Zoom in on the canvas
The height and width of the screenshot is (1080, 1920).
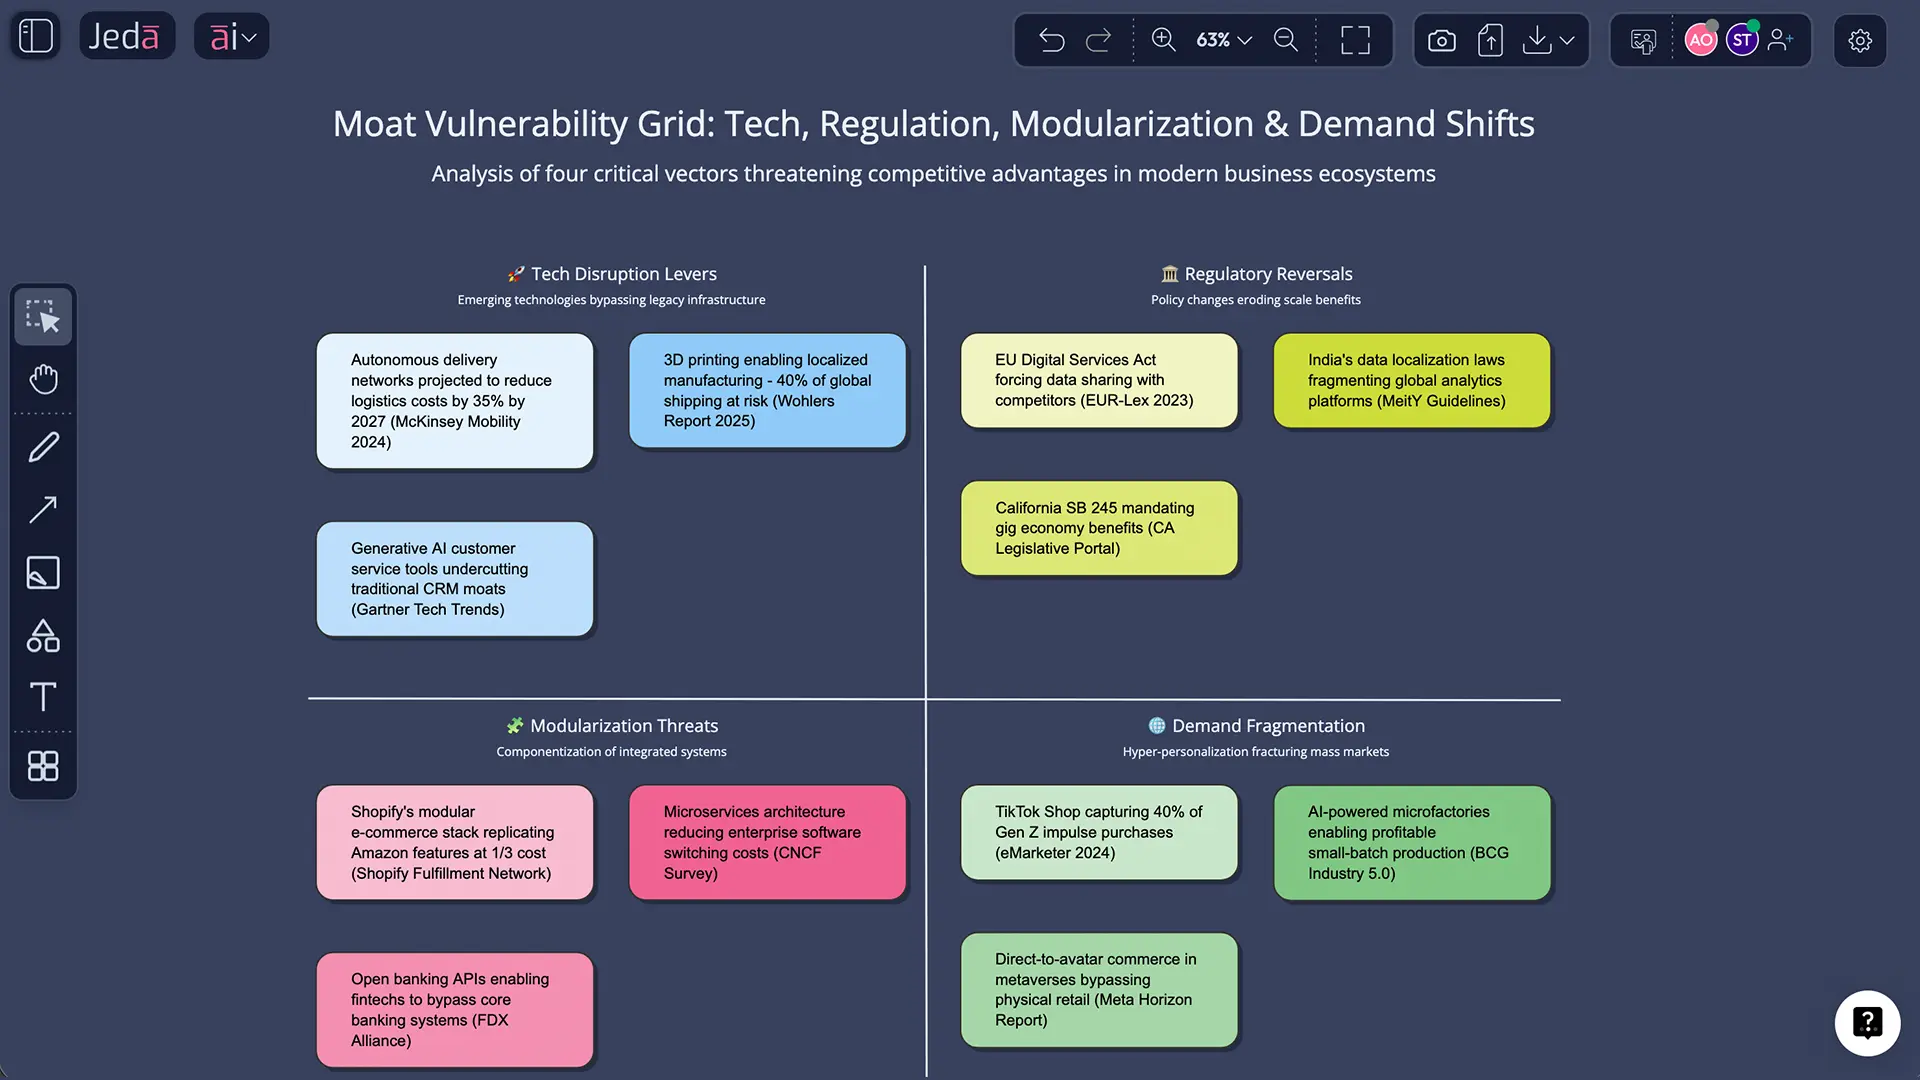click(1163, 40)
